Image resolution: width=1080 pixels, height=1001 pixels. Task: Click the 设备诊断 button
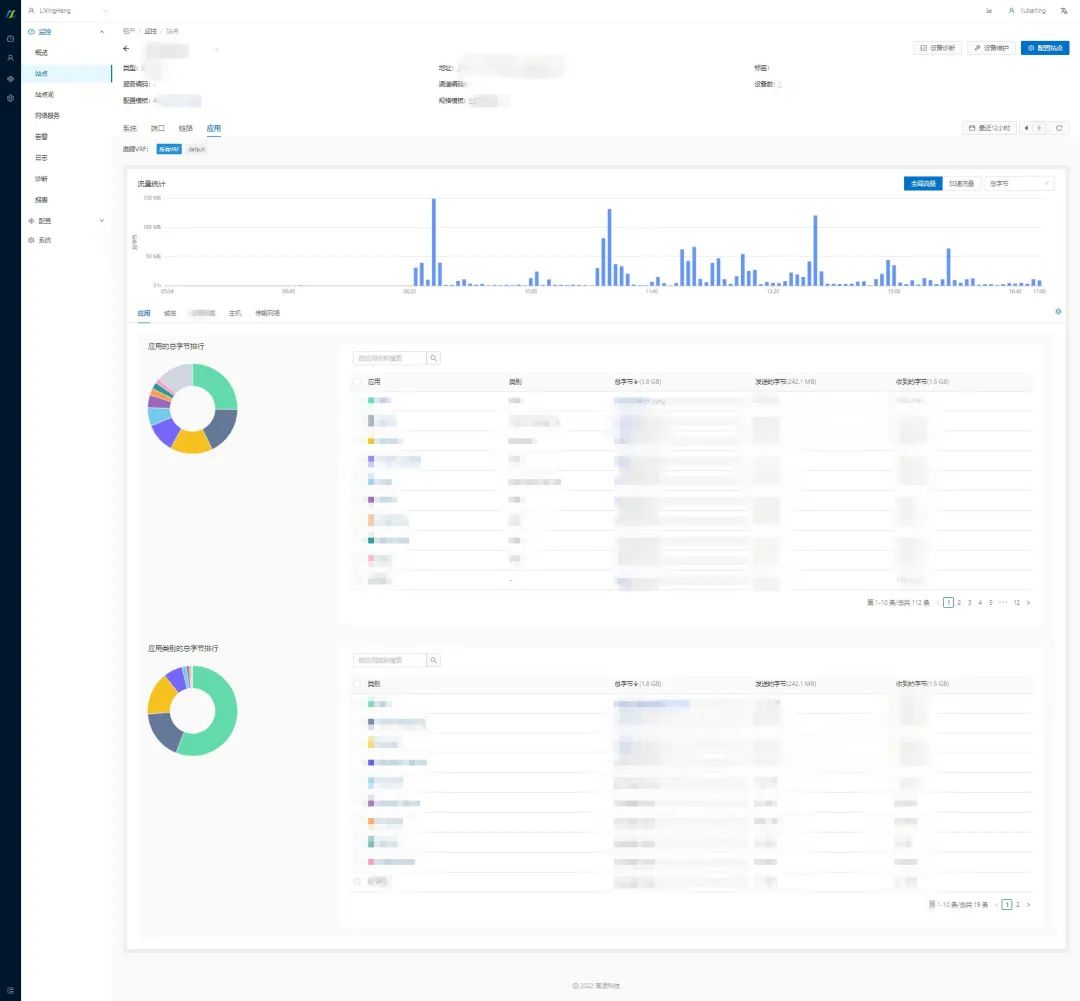[938, 48]
